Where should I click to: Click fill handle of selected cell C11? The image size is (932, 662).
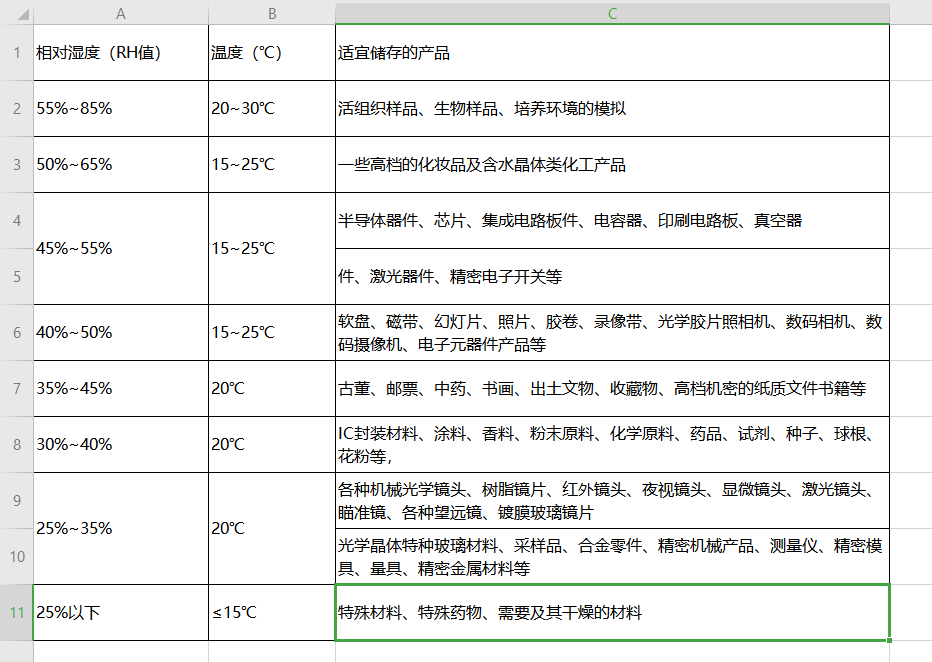pyautogui.click(x=889, y=640)
